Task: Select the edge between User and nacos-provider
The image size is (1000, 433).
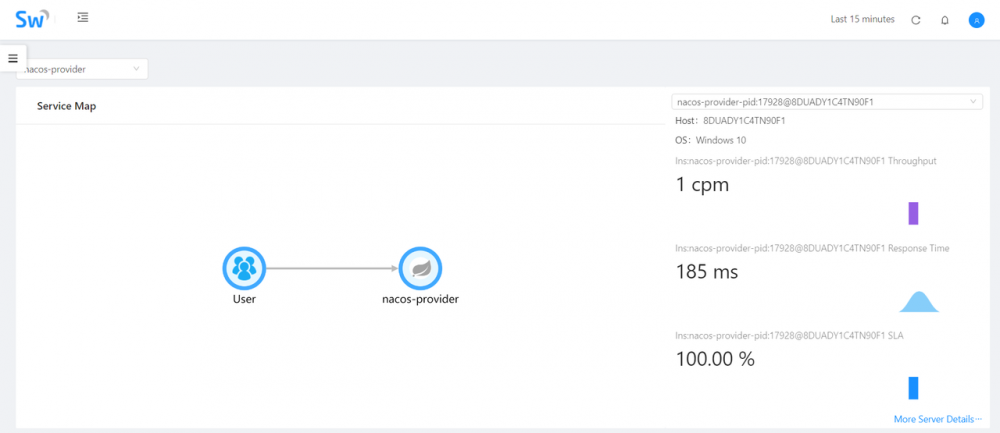Action: click(331, 268)
